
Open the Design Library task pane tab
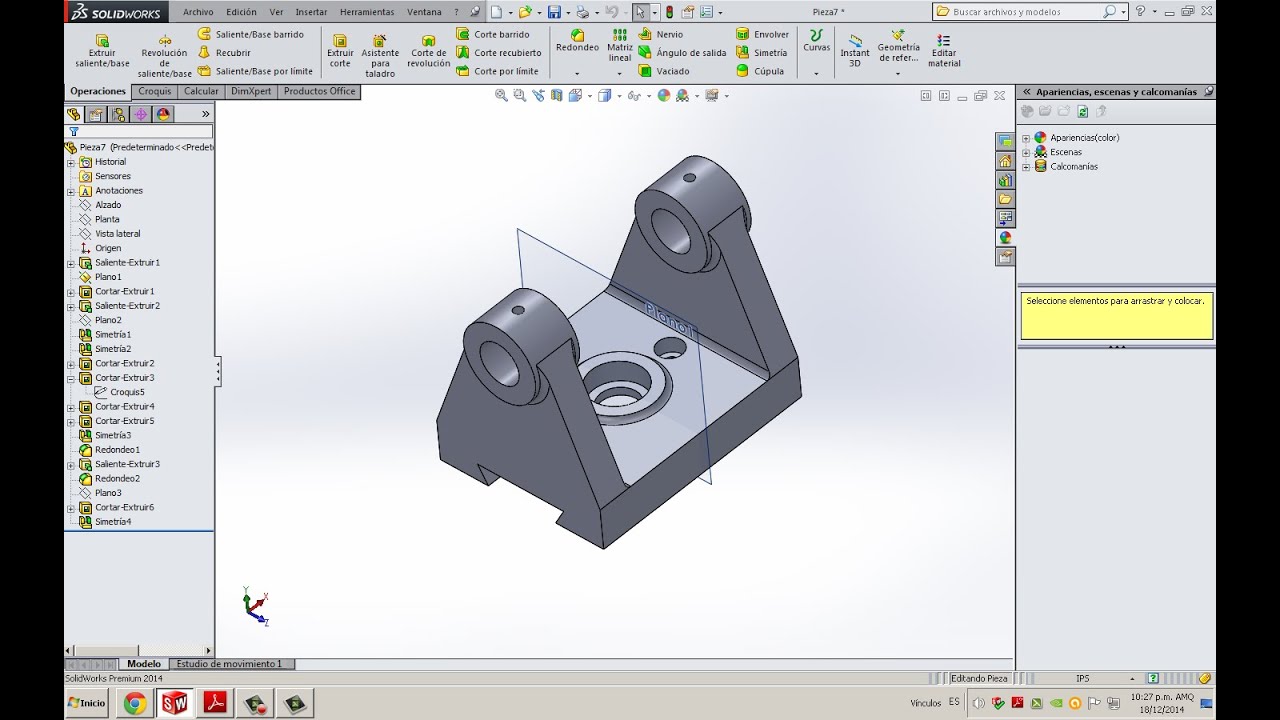(x=1005, y=180)
